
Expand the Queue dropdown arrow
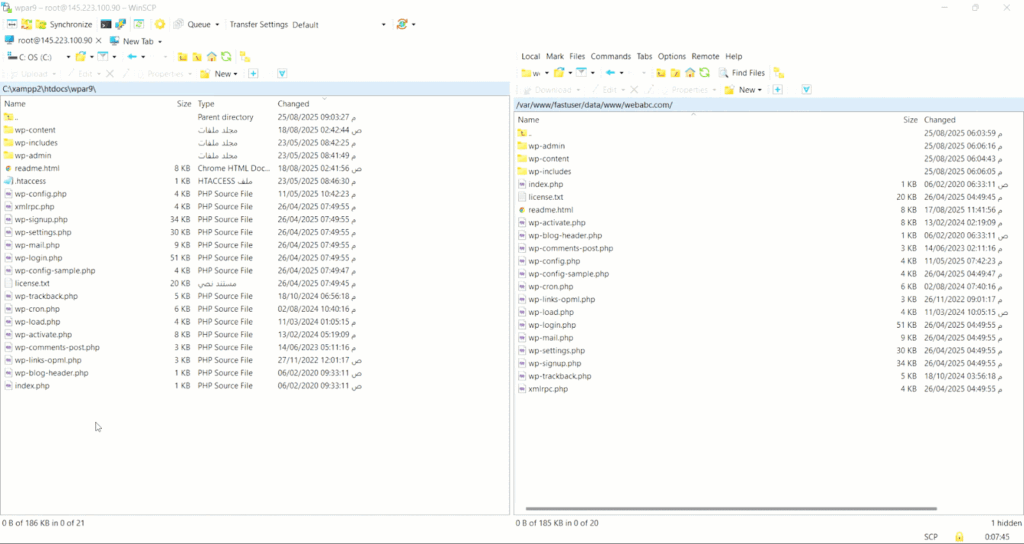pyautogui.click(x=217, y=24)
